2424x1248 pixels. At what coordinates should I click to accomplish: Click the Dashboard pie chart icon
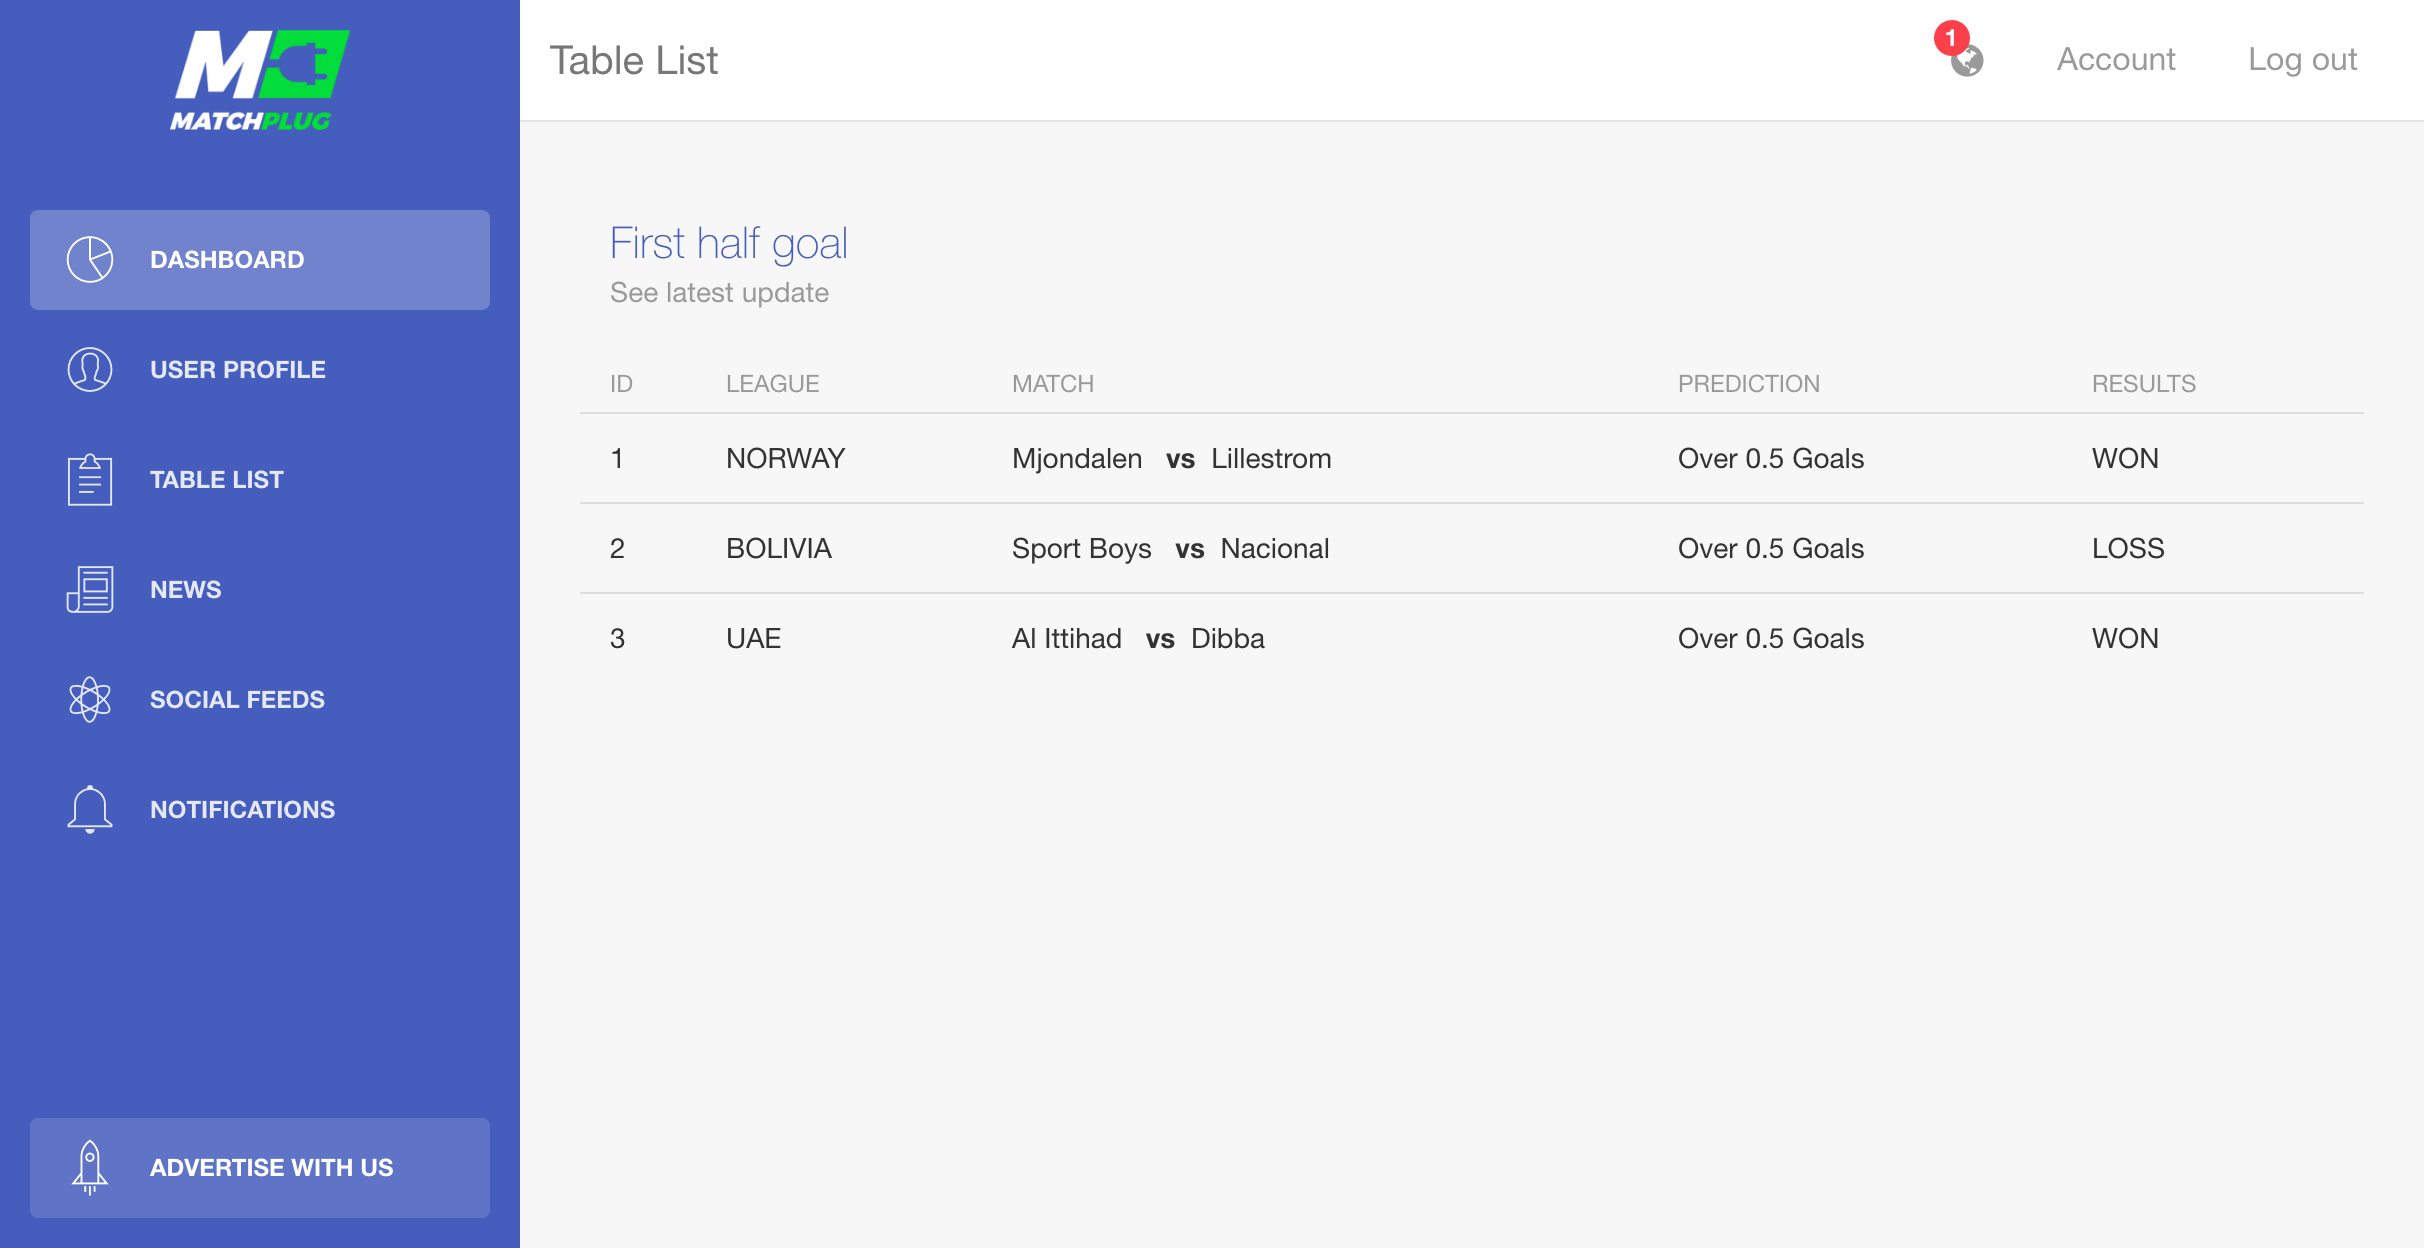click(90, 260)
